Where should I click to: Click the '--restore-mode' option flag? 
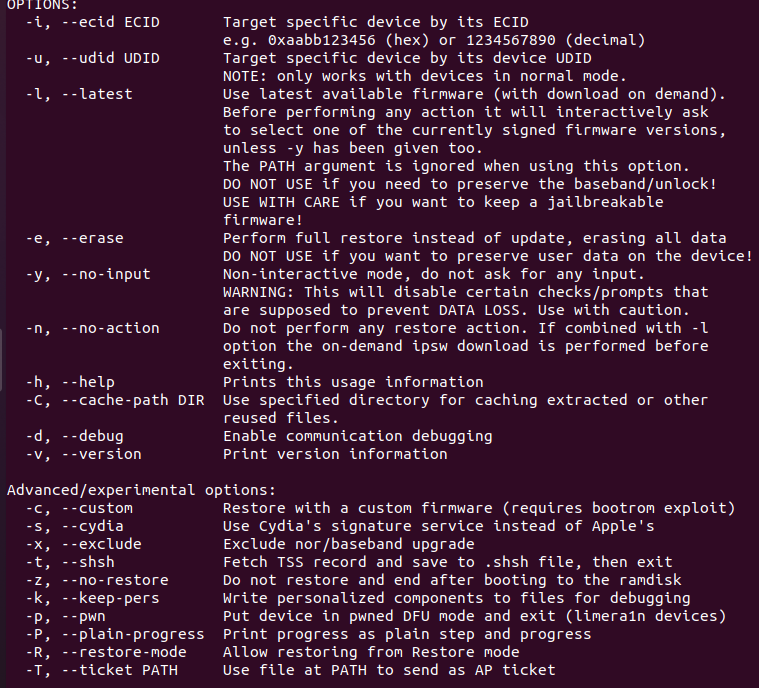tap(124, 652)
